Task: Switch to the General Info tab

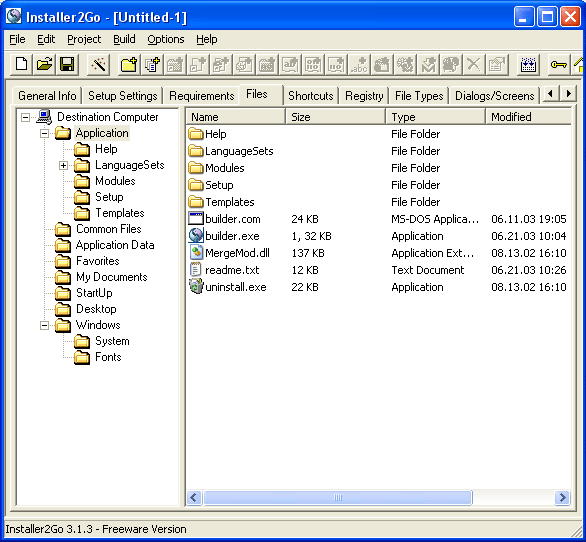Action: (x=47, y=96)
